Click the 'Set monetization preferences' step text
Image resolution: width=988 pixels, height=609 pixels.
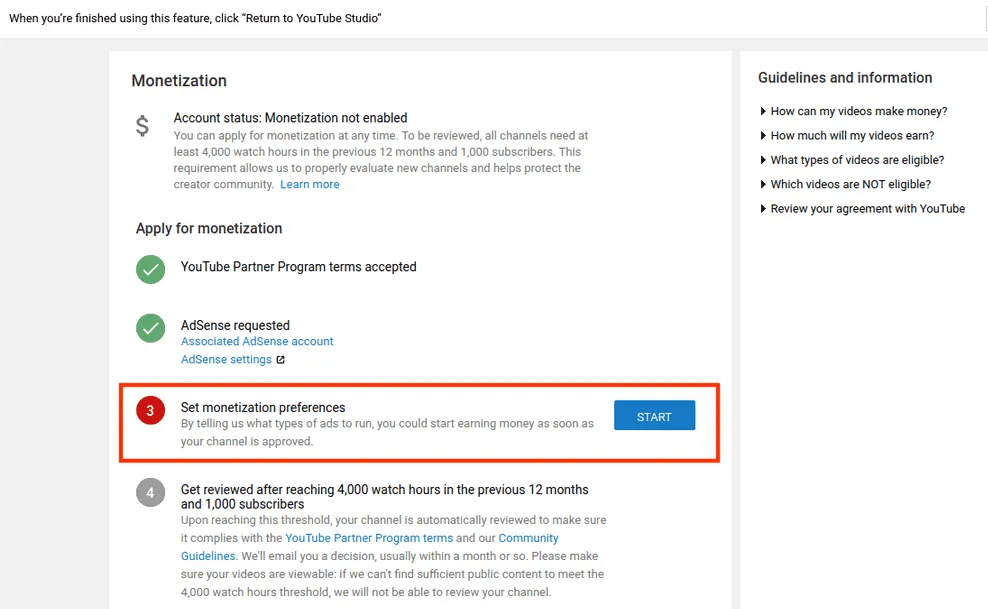tap(263, 407)
